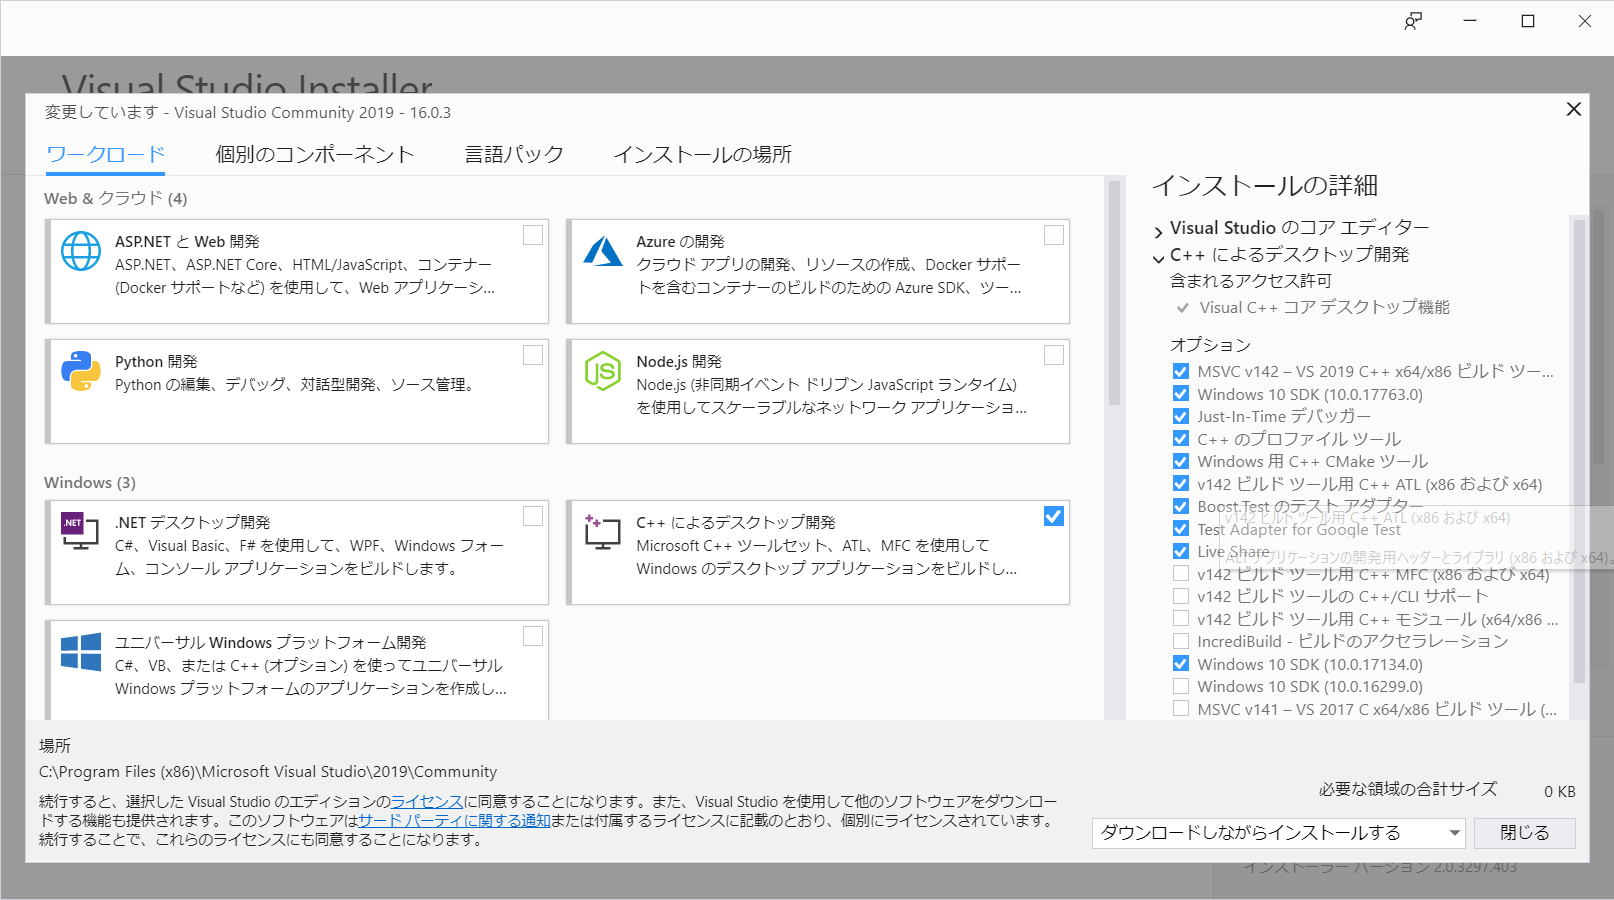Click the 閉じる button
Viewport: 1614px width, 900px height.
coord(1525,833)
